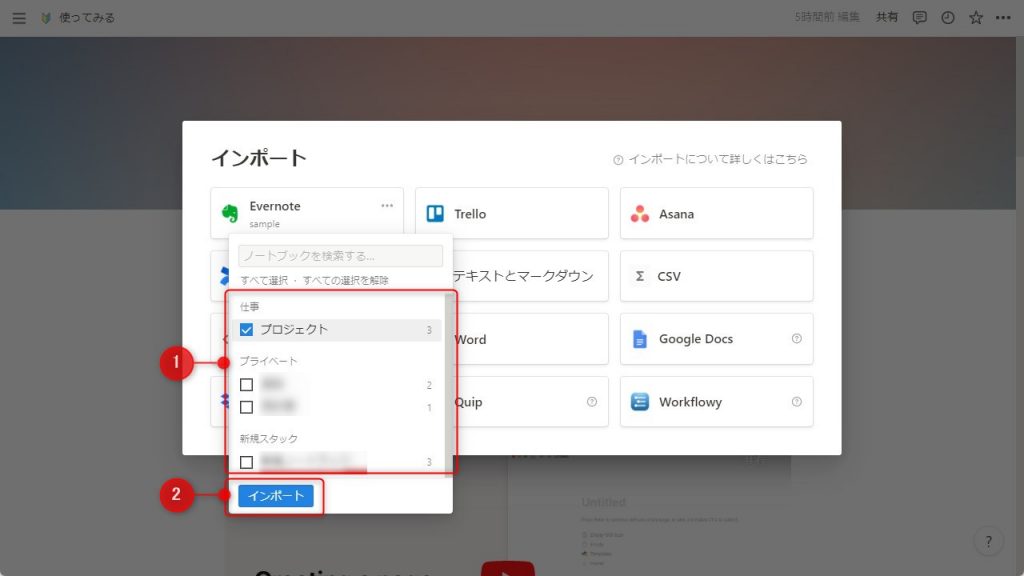1024x576 pixels.
Task: Select the Trello import option
Action: [x=512, y=214]
